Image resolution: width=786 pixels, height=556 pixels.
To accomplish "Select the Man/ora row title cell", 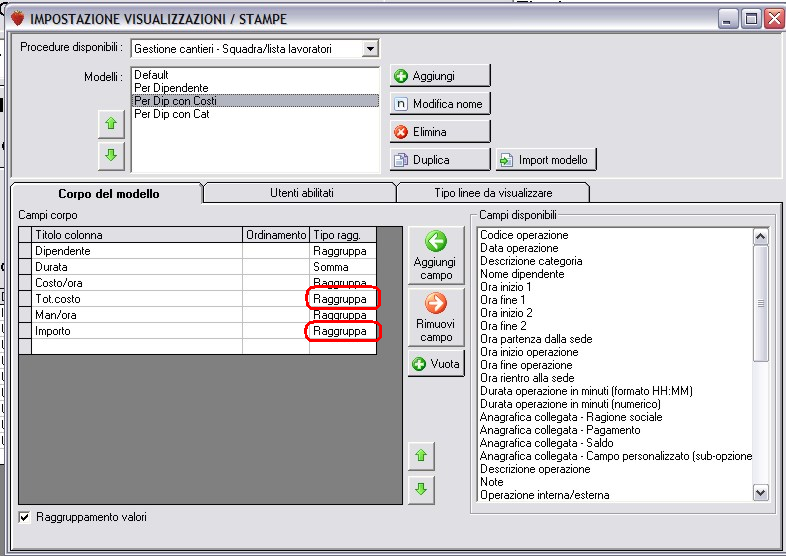I will 137,315.
